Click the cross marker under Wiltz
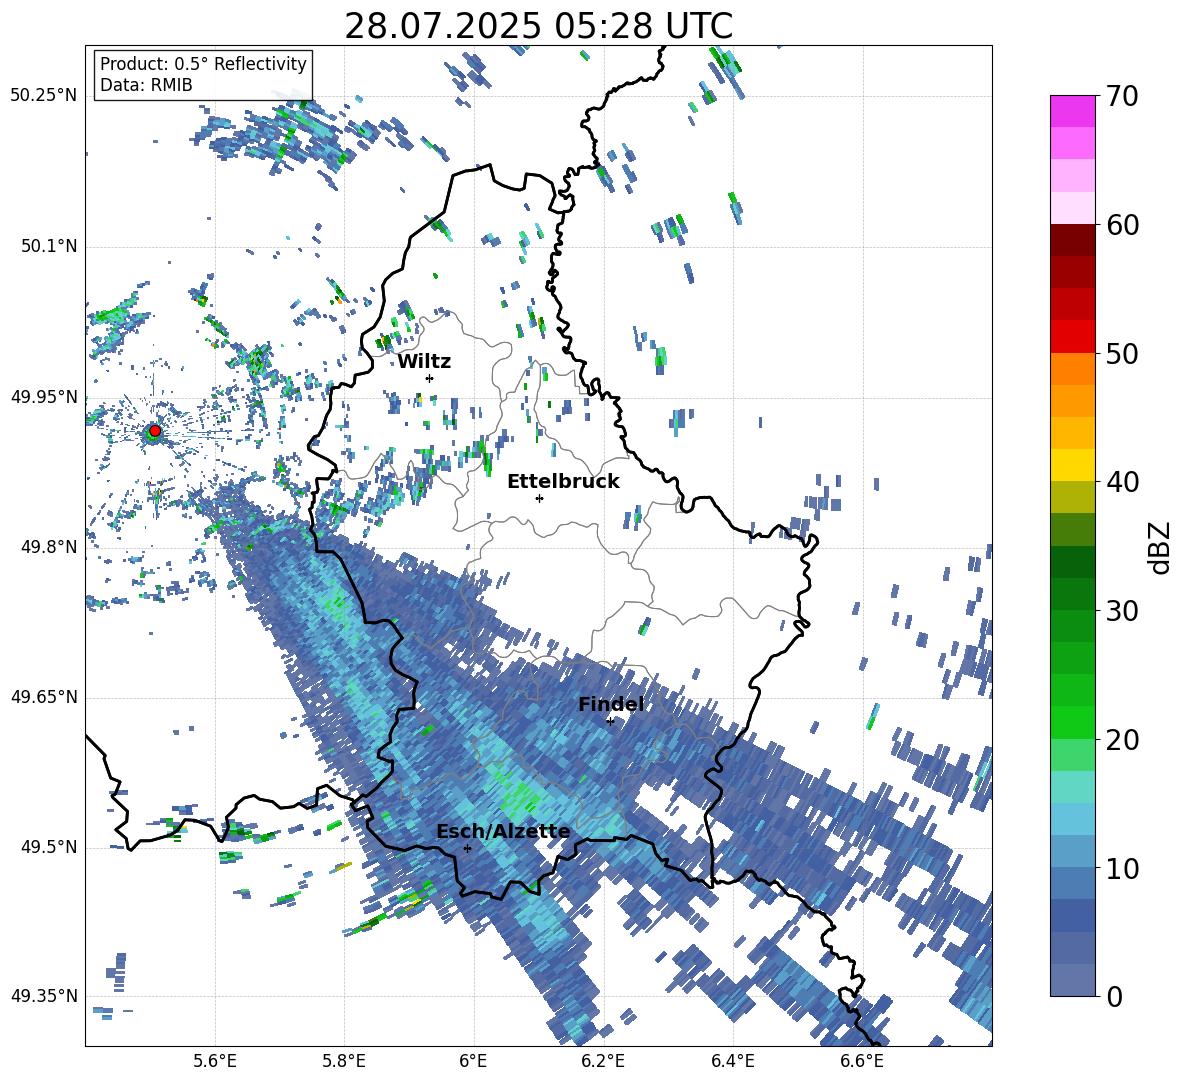This screenshot has width=1184, height=1081. pos(430,378)
